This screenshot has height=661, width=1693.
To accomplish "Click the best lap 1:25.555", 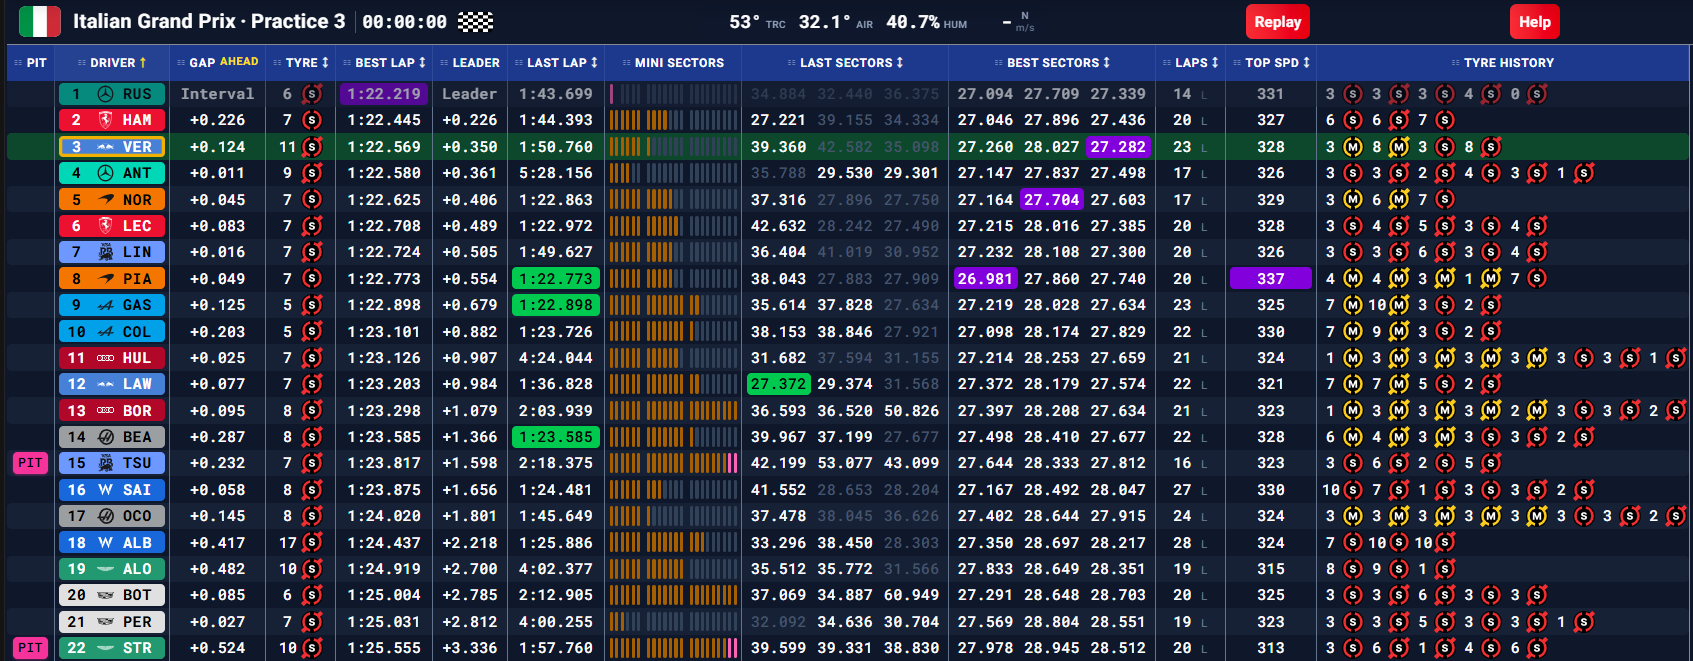I will click(384, 648).
